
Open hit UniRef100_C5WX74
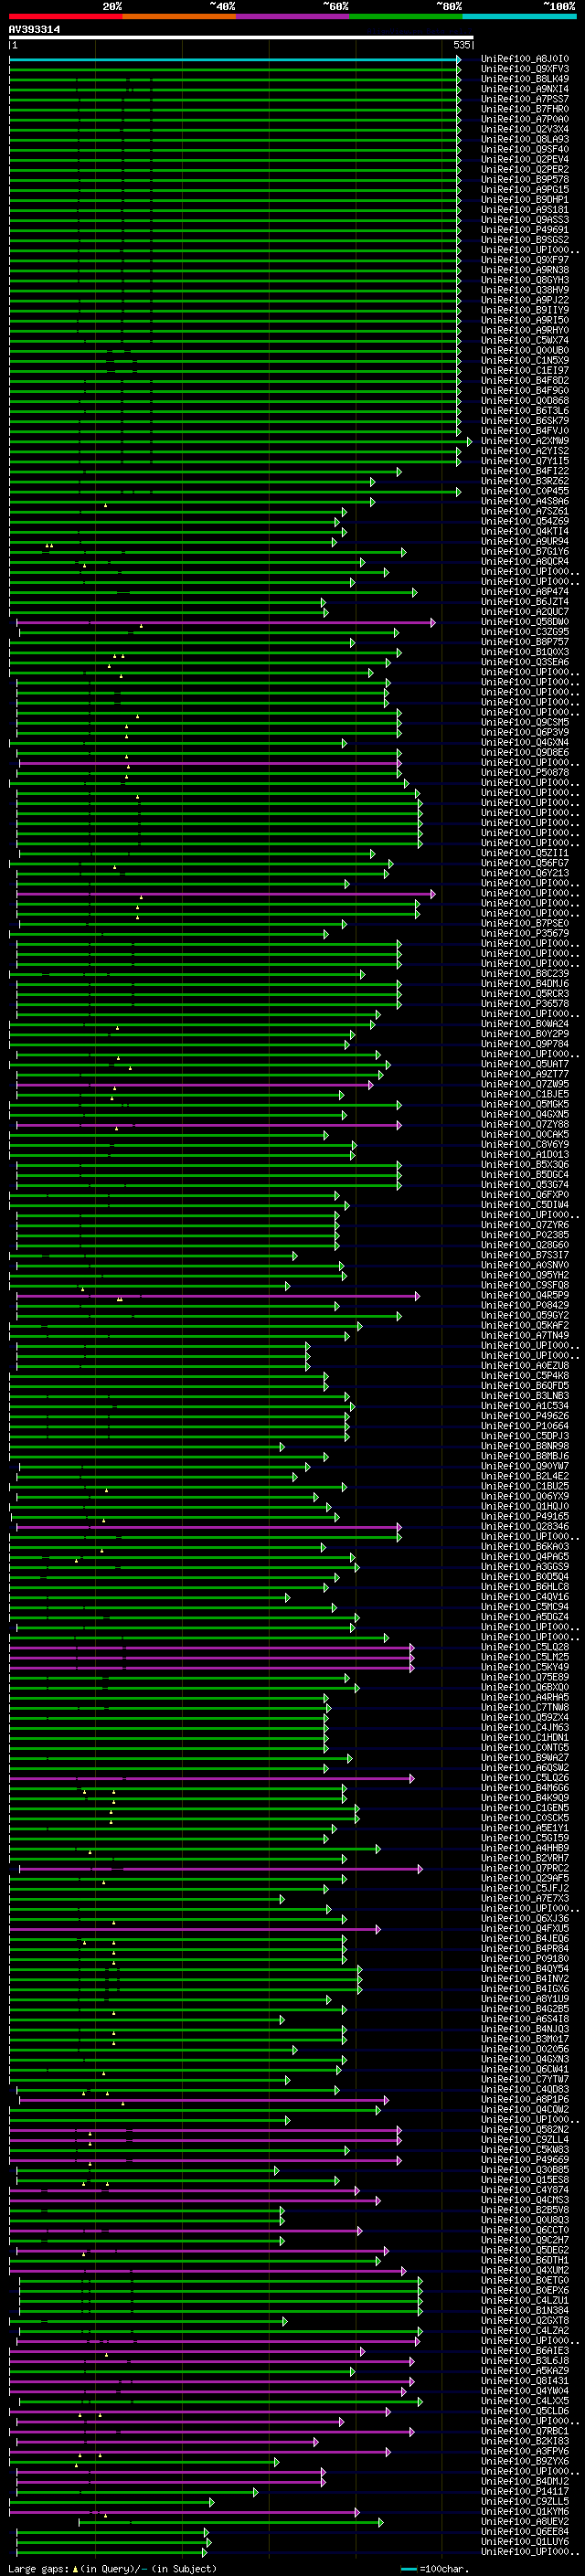pos(525,340)
